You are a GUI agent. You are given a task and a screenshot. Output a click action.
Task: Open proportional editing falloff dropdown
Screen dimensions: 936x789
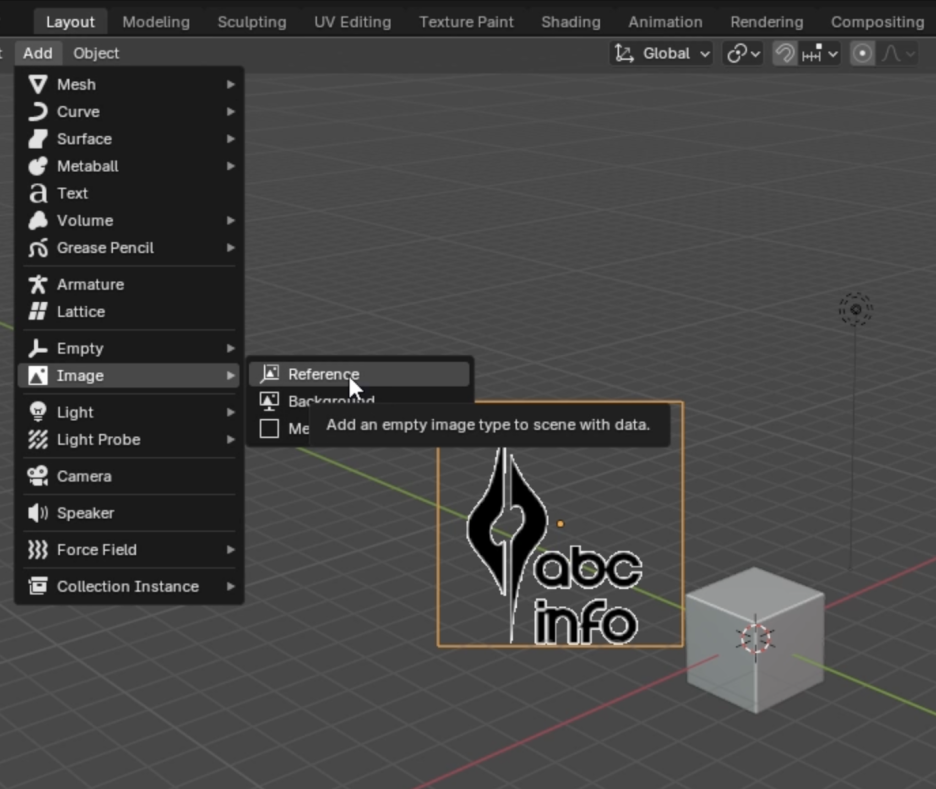898,54
